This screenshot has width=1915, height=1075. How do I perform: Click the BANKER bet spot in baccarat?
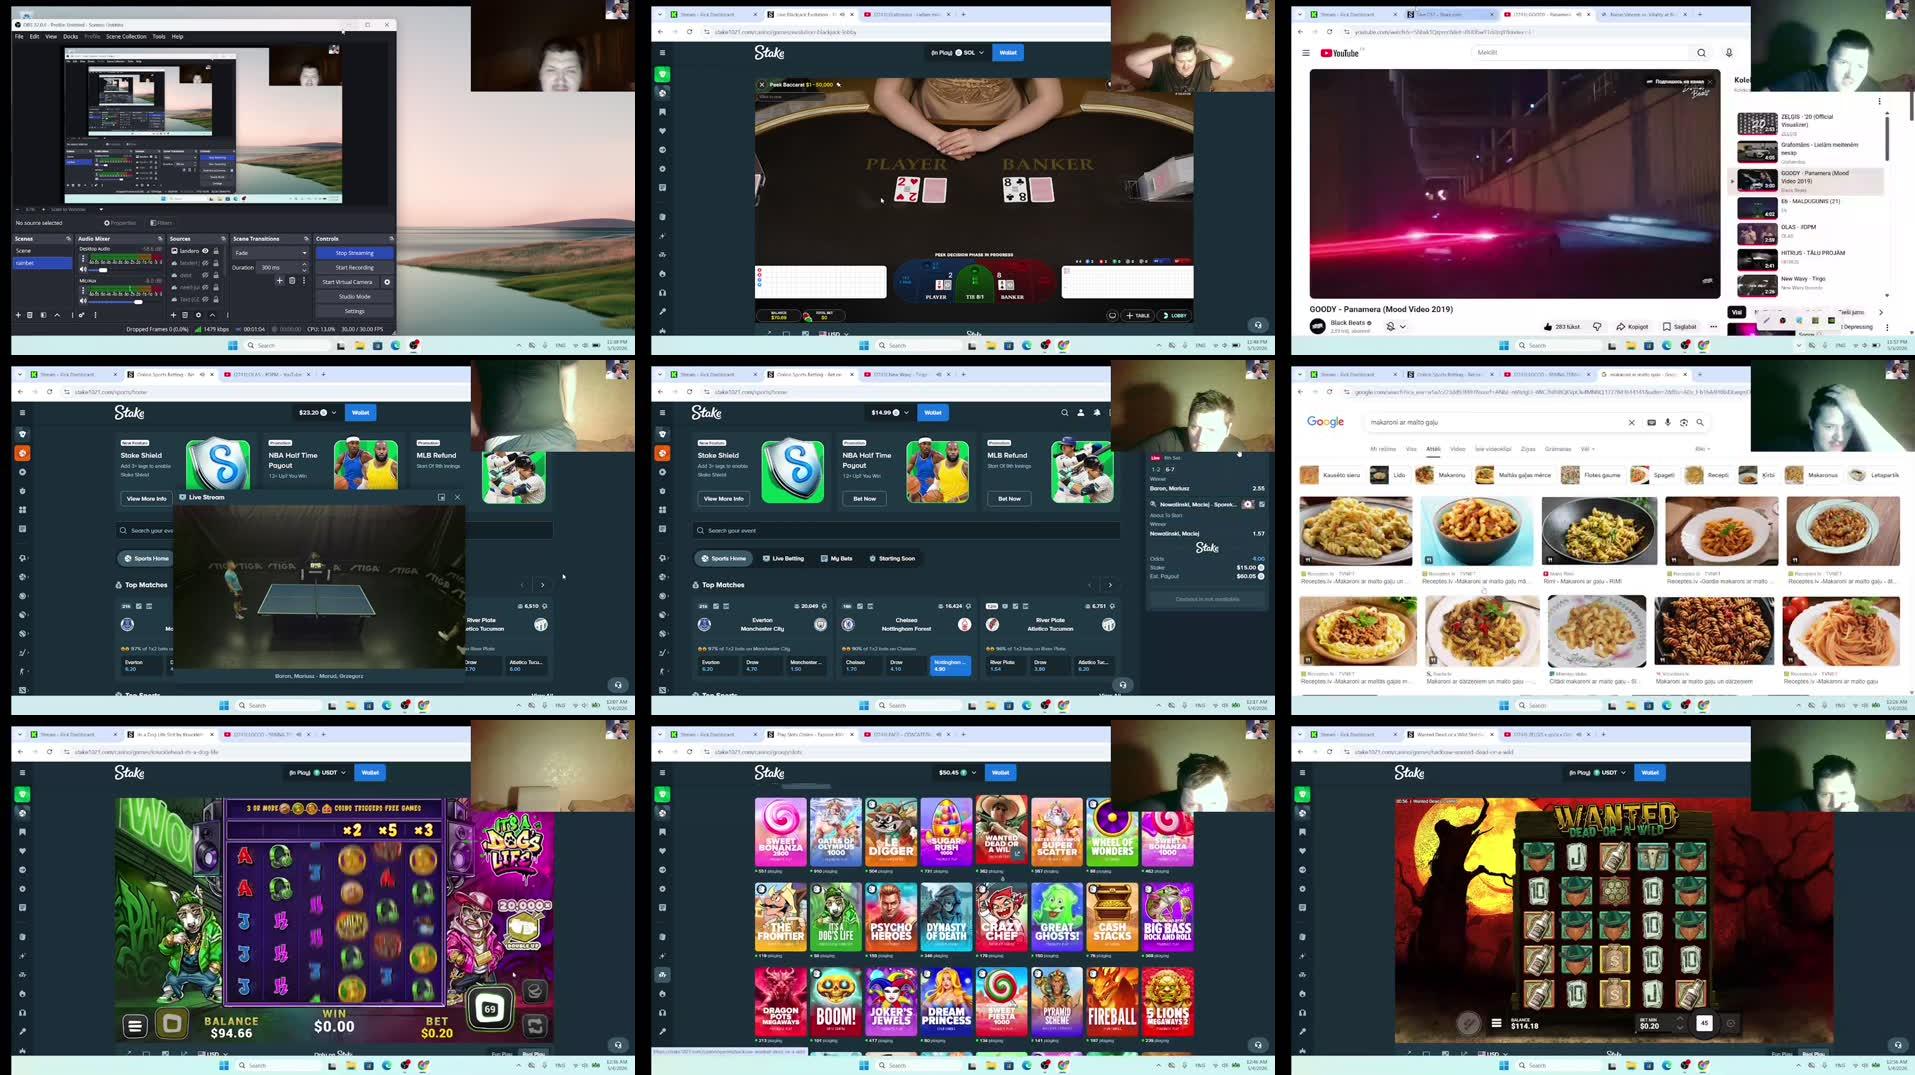coord(1012,283)
